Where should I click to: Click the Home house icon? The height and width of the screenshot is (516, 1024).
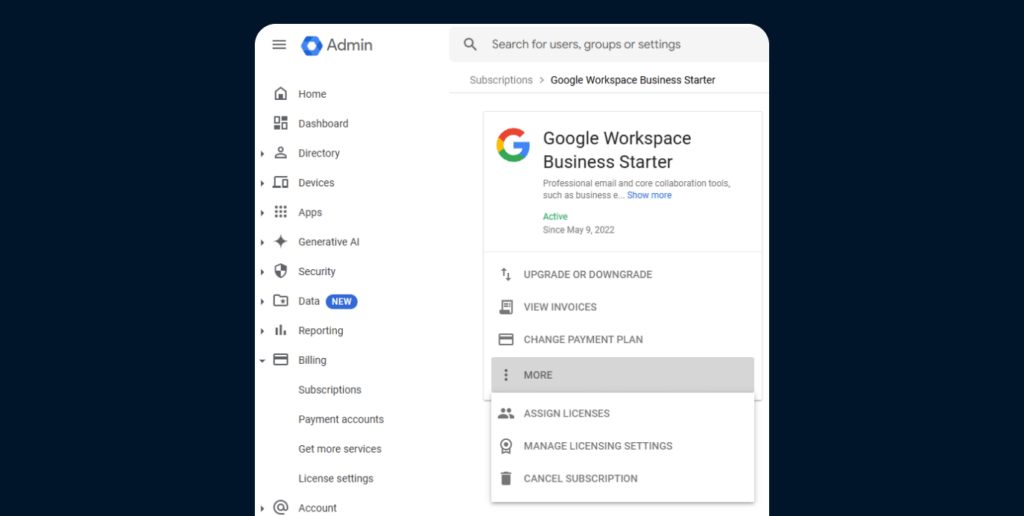(x=281, y=94)
